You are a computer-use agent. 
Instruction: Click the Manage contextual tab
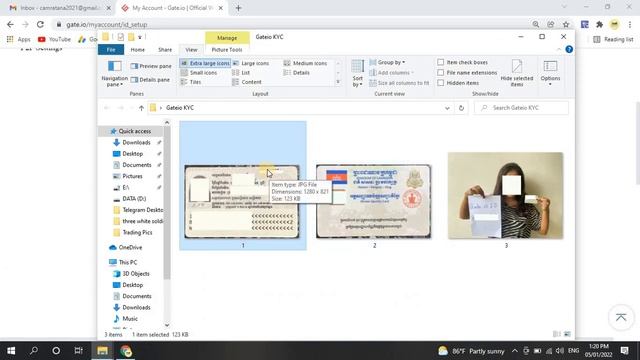[x=227, y=38]
